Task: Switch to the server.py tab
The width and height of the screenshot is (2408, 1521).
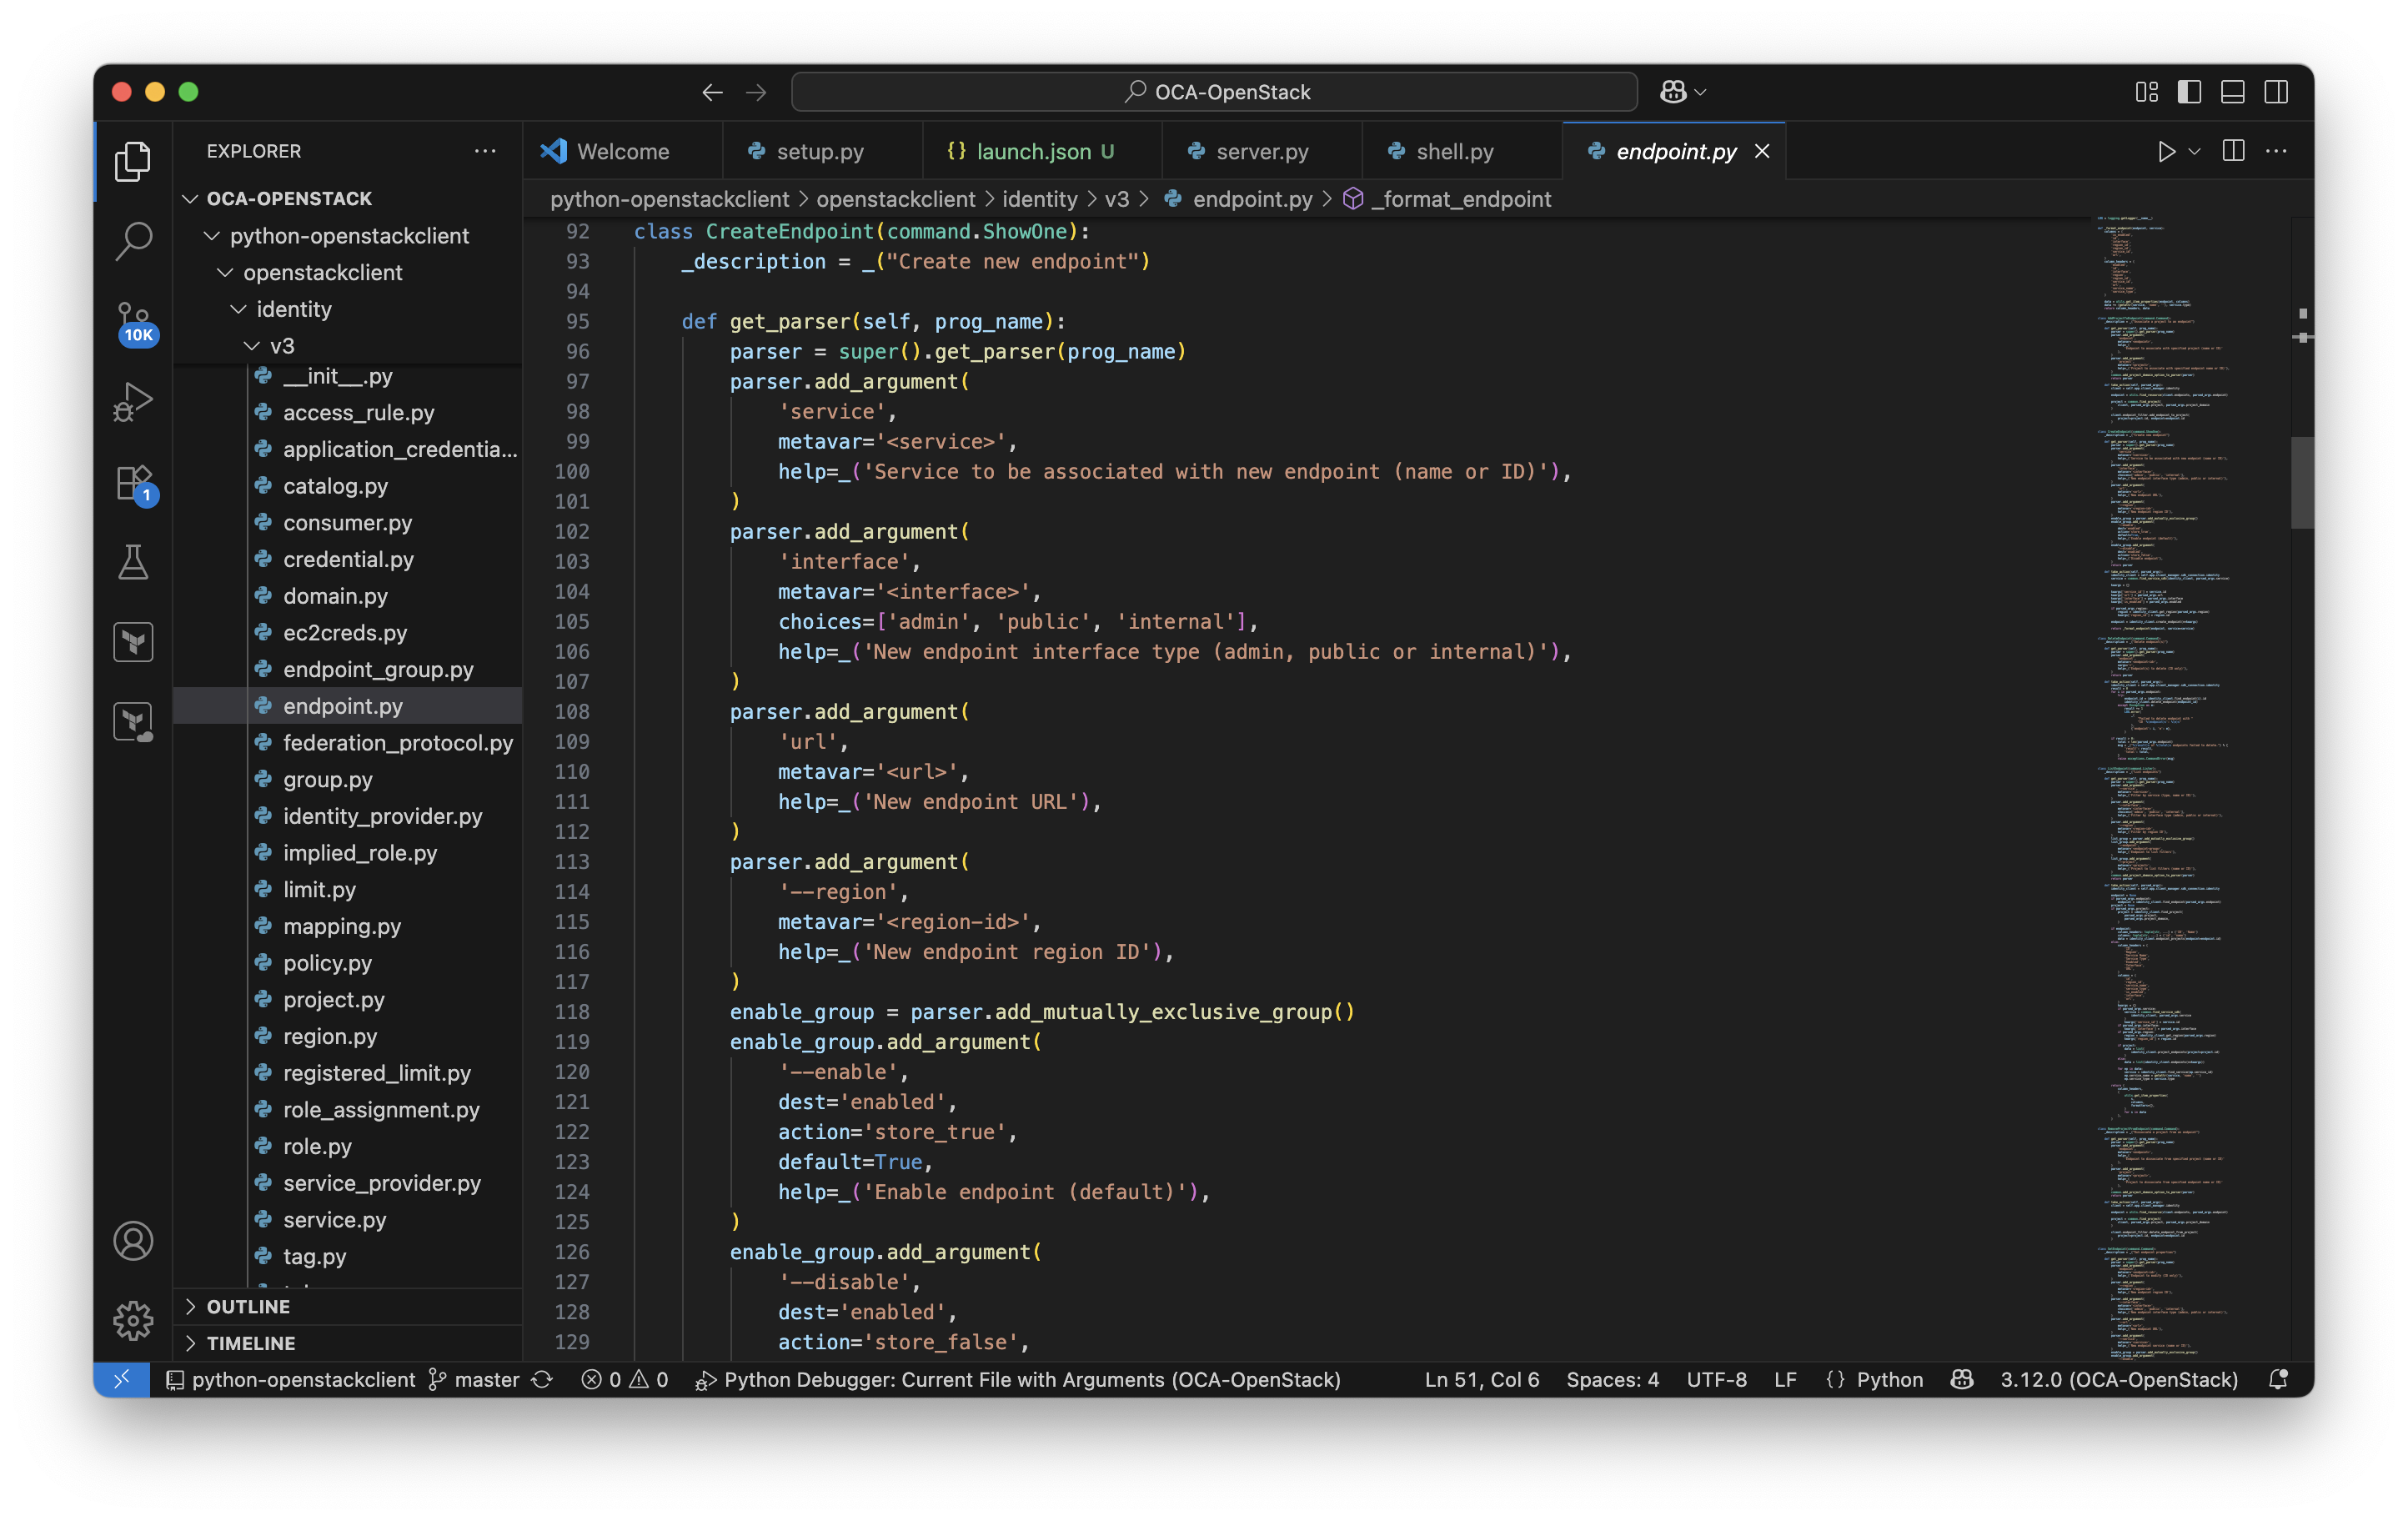Action: 1261,151
